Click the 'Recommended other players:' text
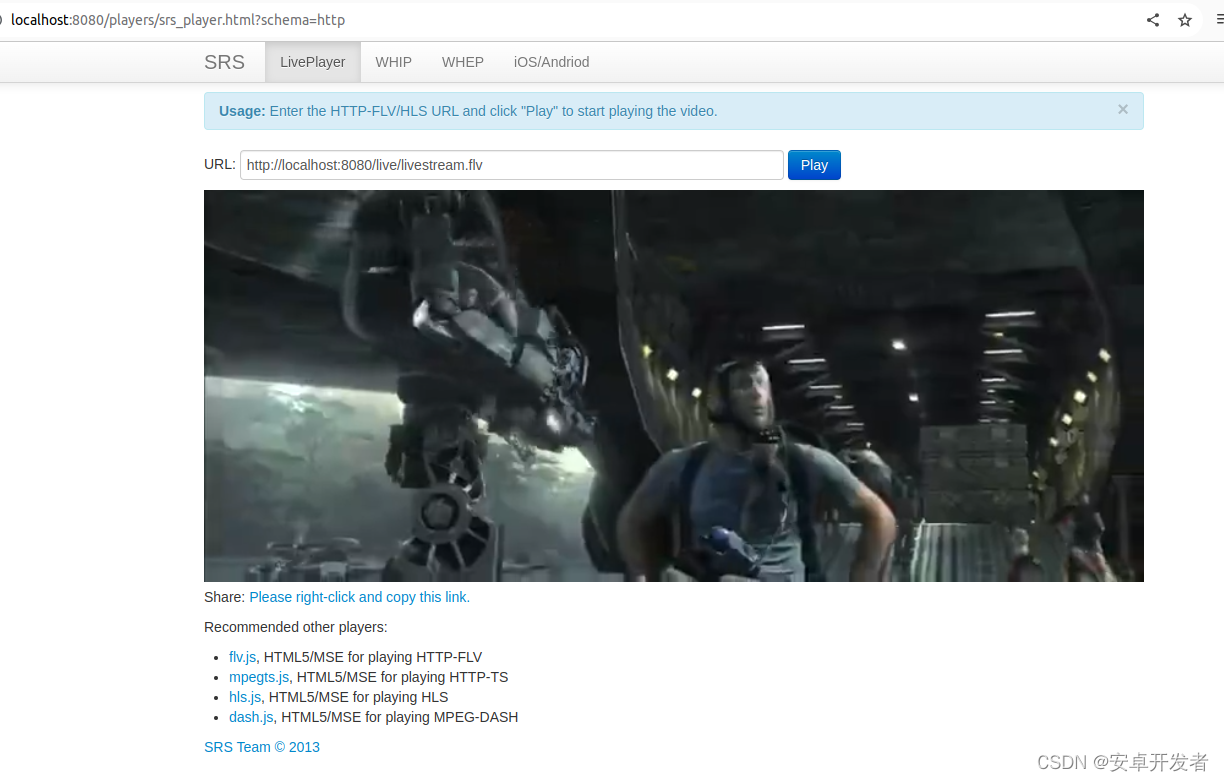 click(x=296, y=627)
